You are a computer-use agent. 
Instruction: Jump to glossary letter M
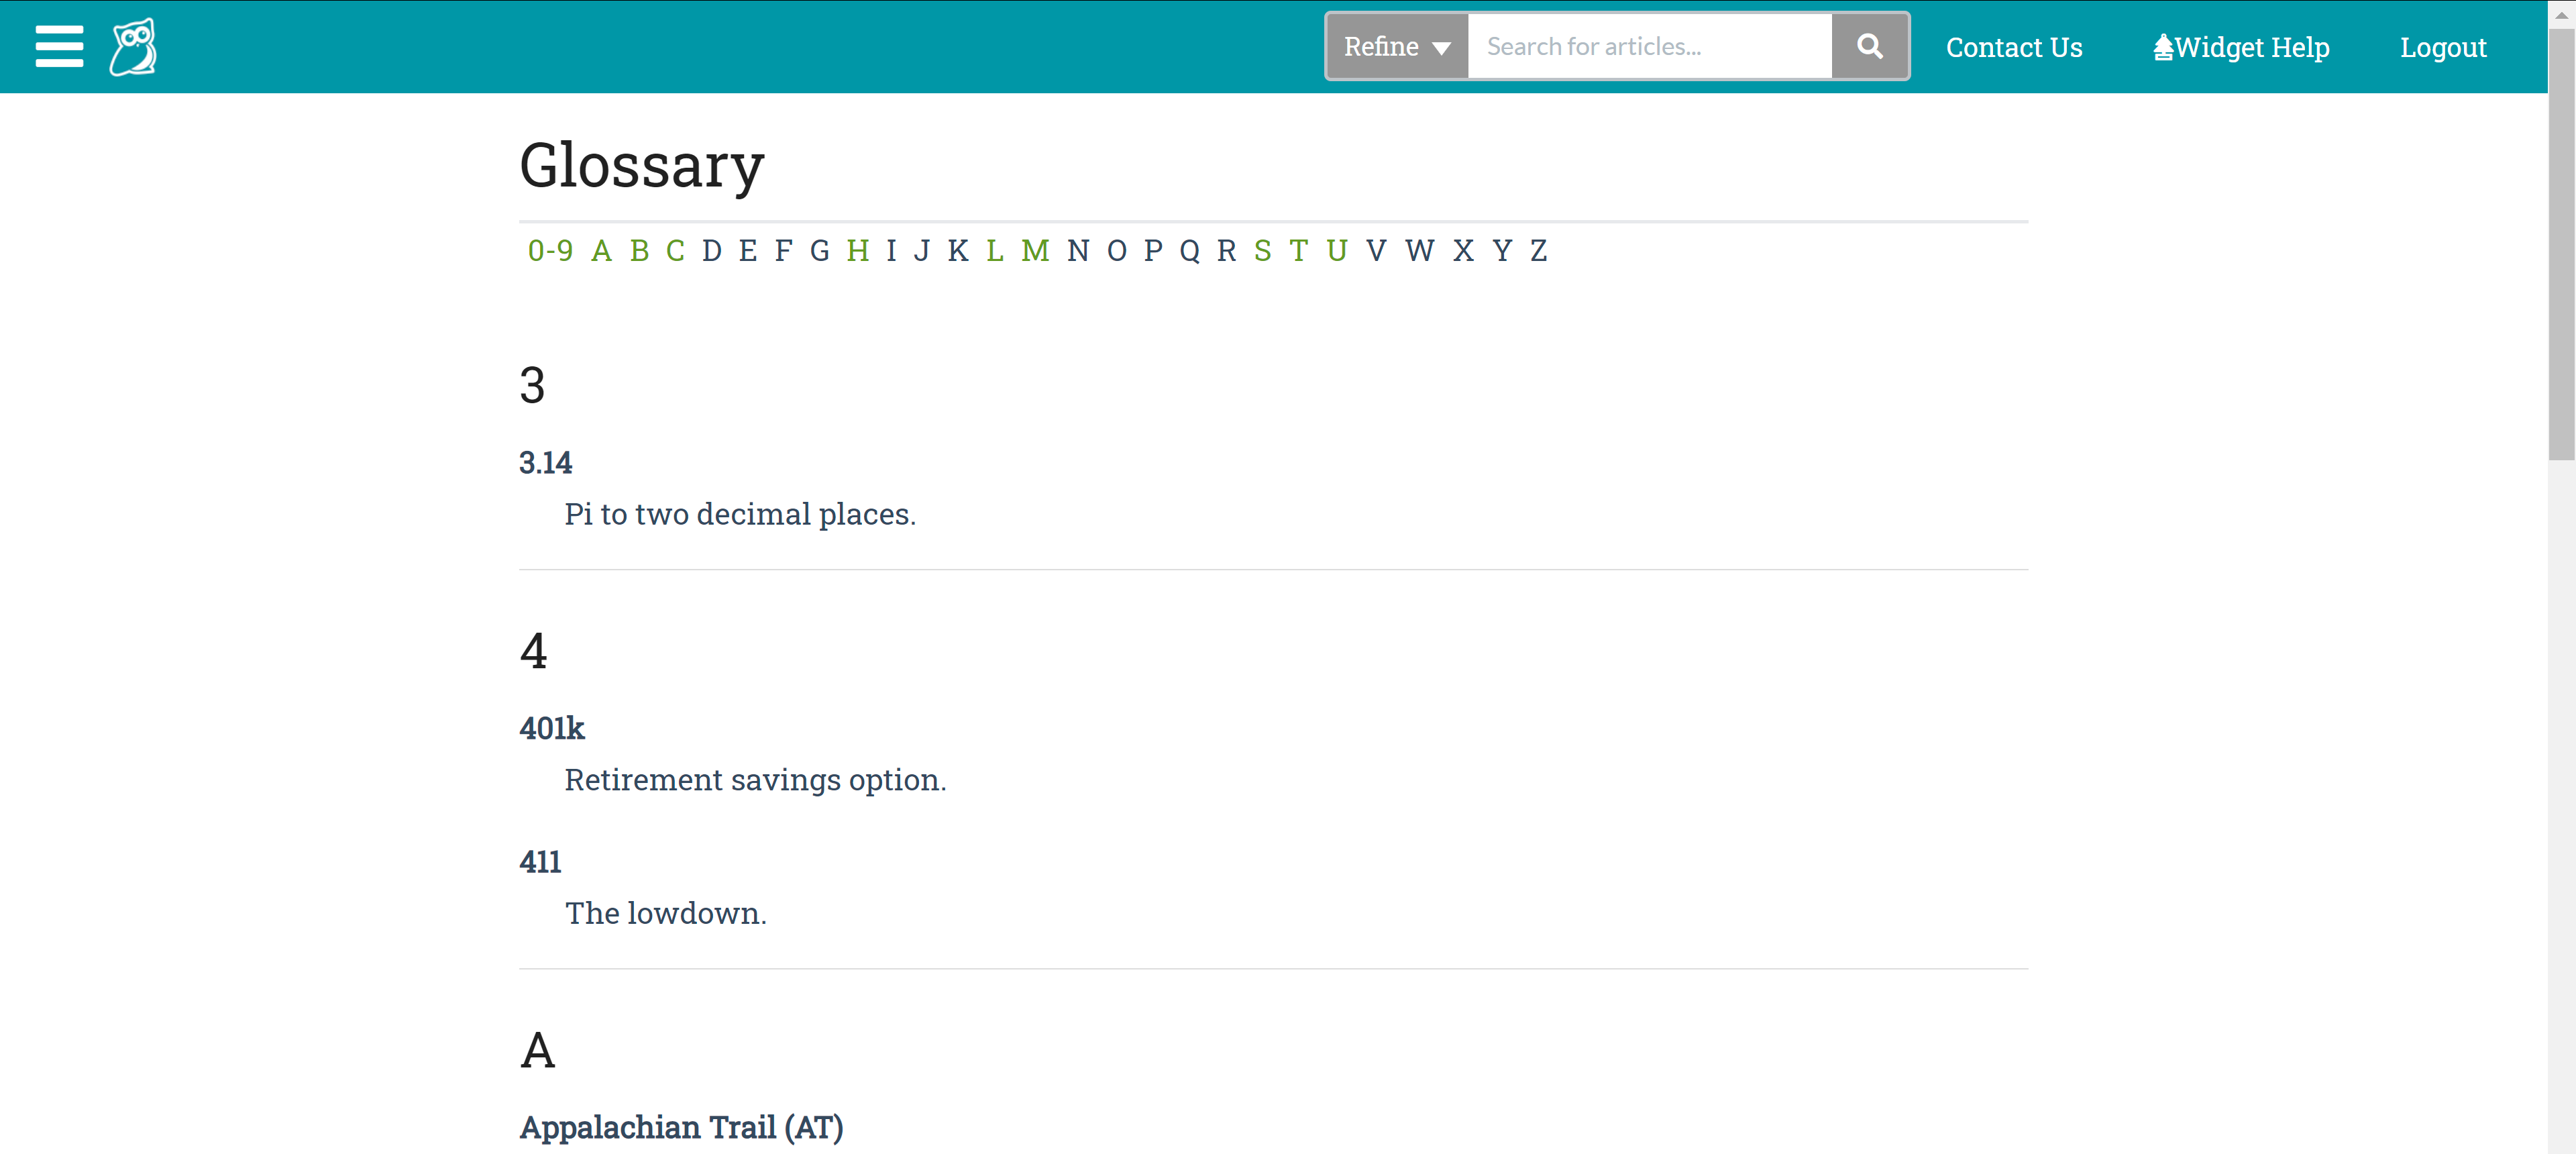tap(1035, 250)
